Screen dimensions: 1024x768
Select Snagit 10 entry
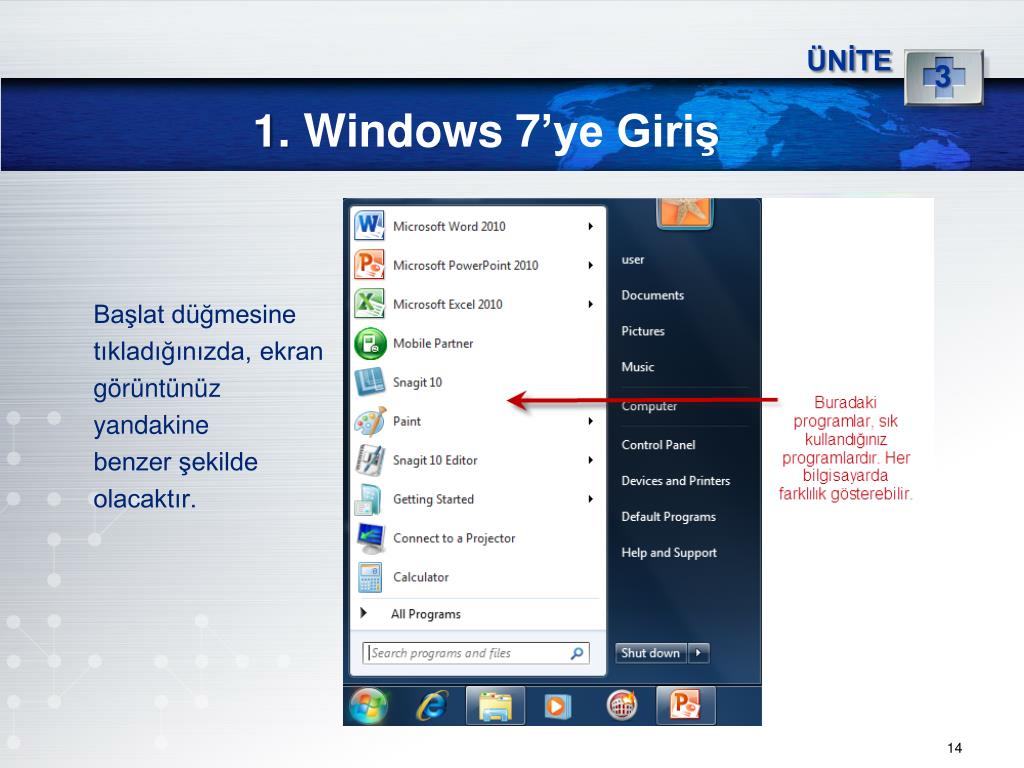[x=477, y=382]
